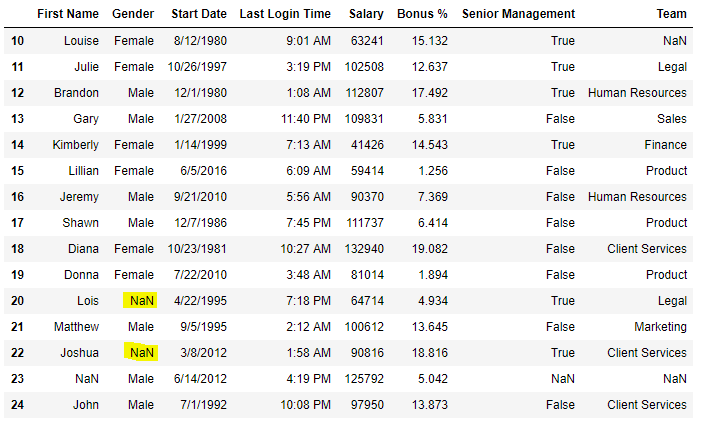Click the Sales team cell for Gary

[671, 119]
